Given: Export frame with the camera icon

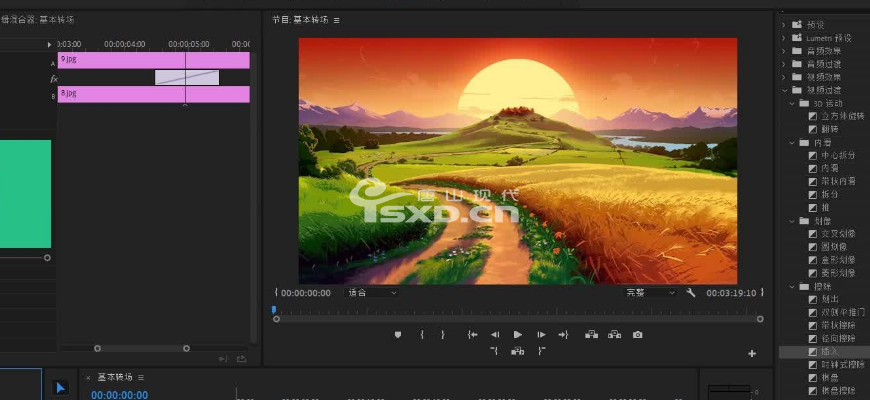Looking at the screenshot, I should (x=638, y=335).
